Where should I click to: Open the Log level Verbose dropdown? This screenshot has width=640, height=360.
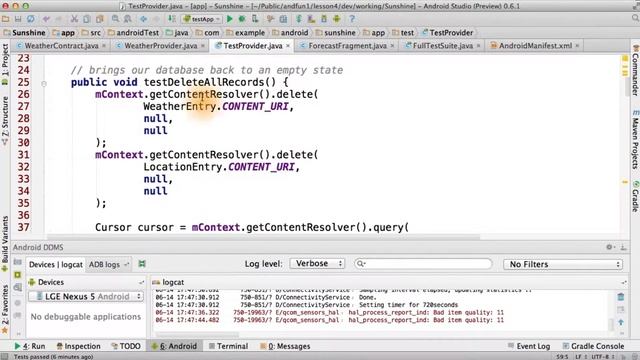pos(317,264)
